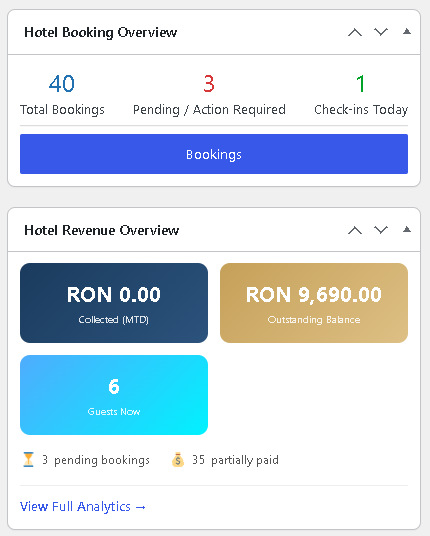
Task: Select the 40 Total Bookings figure
Action: [x=62, y=84]
